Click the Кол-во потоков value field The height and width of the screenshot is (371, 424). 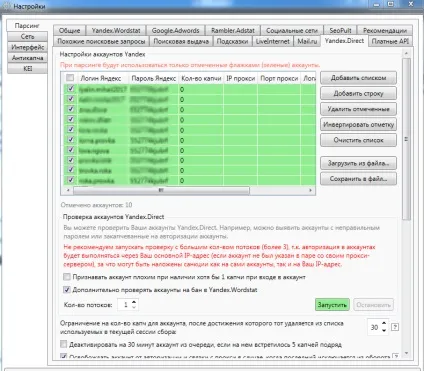click(x=125, y=305)
